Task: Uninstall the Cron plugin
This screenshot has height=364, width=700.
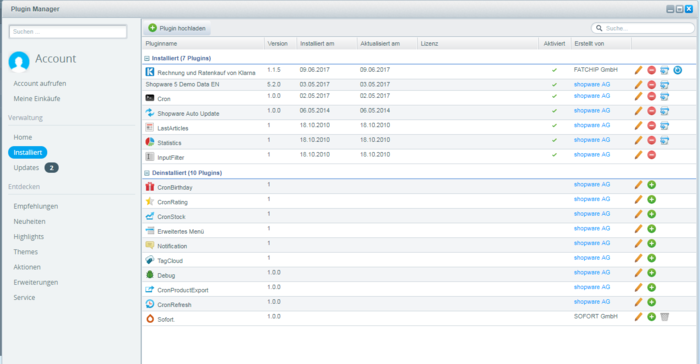Action: [x=651, y=96]
